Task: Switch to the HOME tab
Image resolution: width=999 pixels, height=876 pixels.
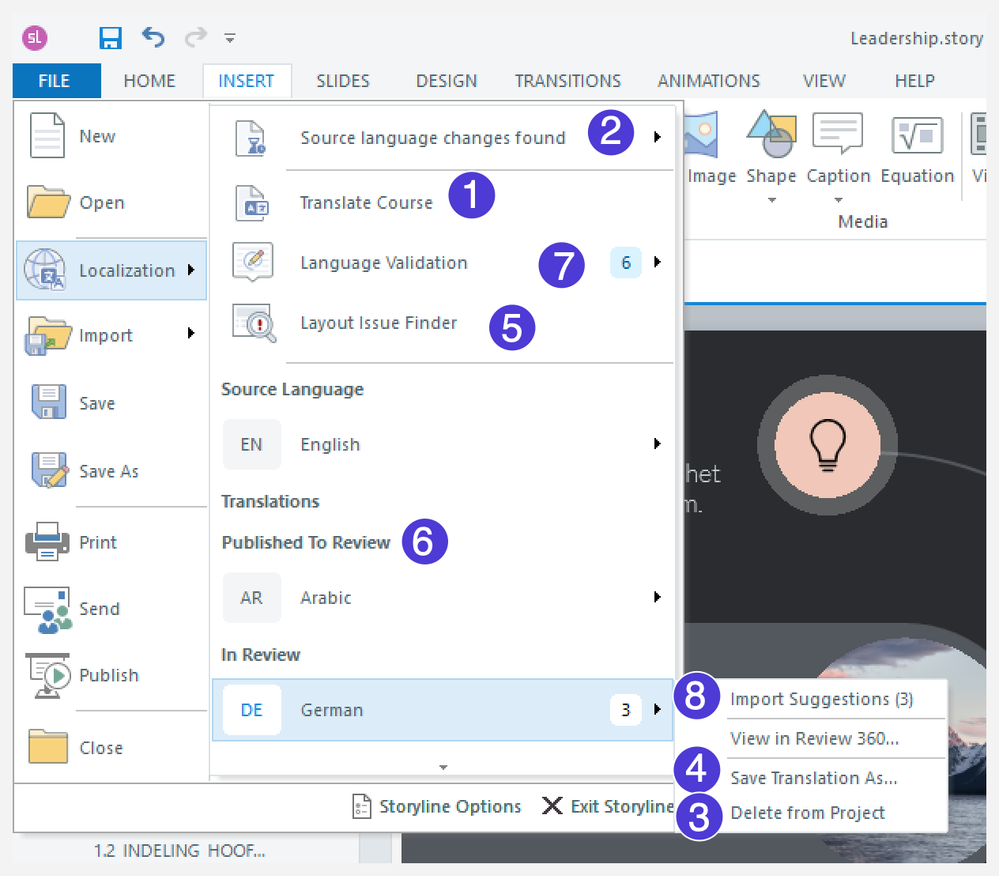Action: tap(150, 81)
